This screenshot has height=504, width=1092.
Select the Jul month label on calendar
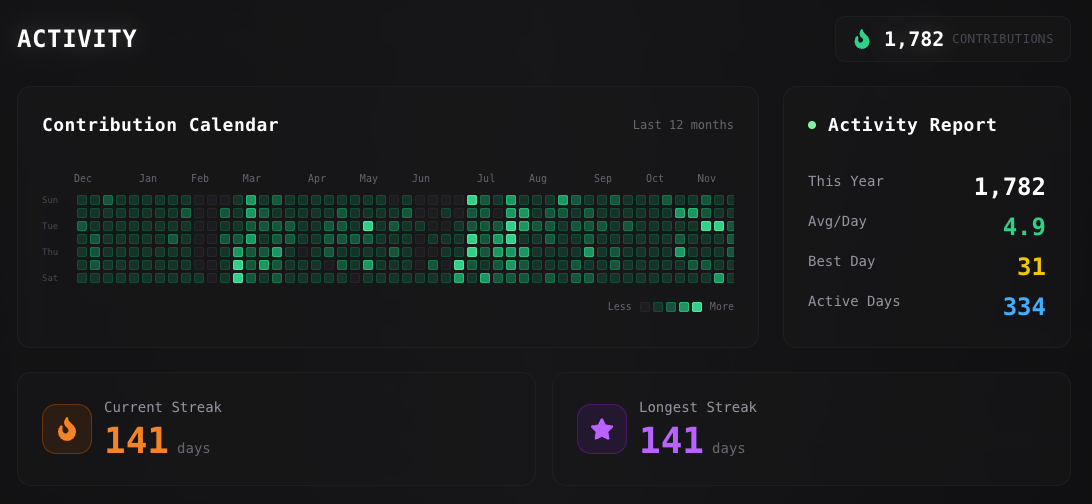486,179
